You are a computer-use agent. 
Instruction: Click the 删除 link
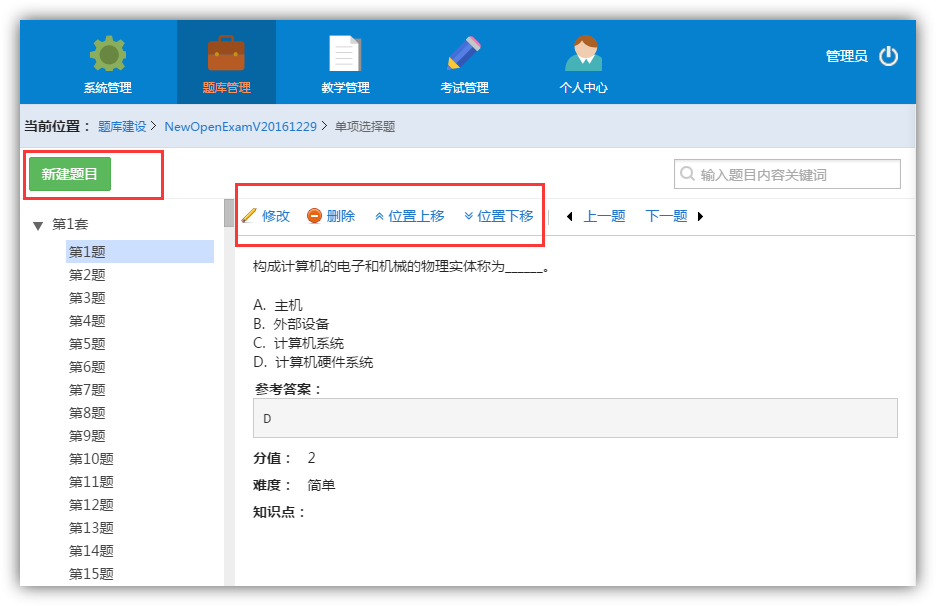(x=340, y=216)
